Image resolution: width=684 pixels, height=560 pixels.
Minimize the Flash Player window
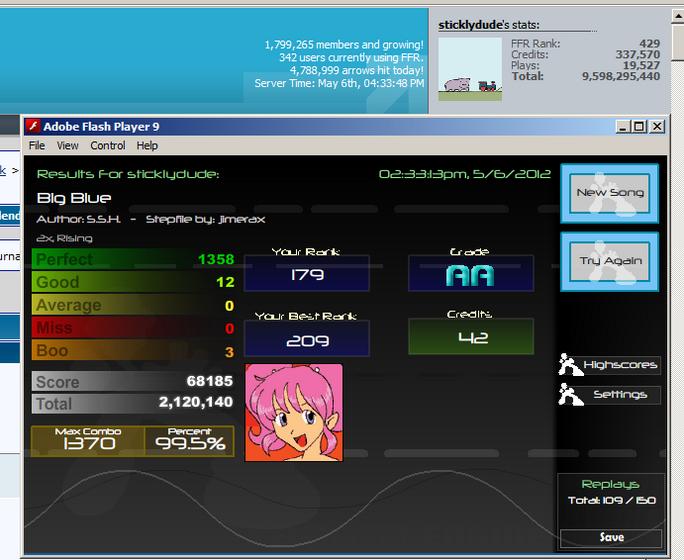point(623,127)
